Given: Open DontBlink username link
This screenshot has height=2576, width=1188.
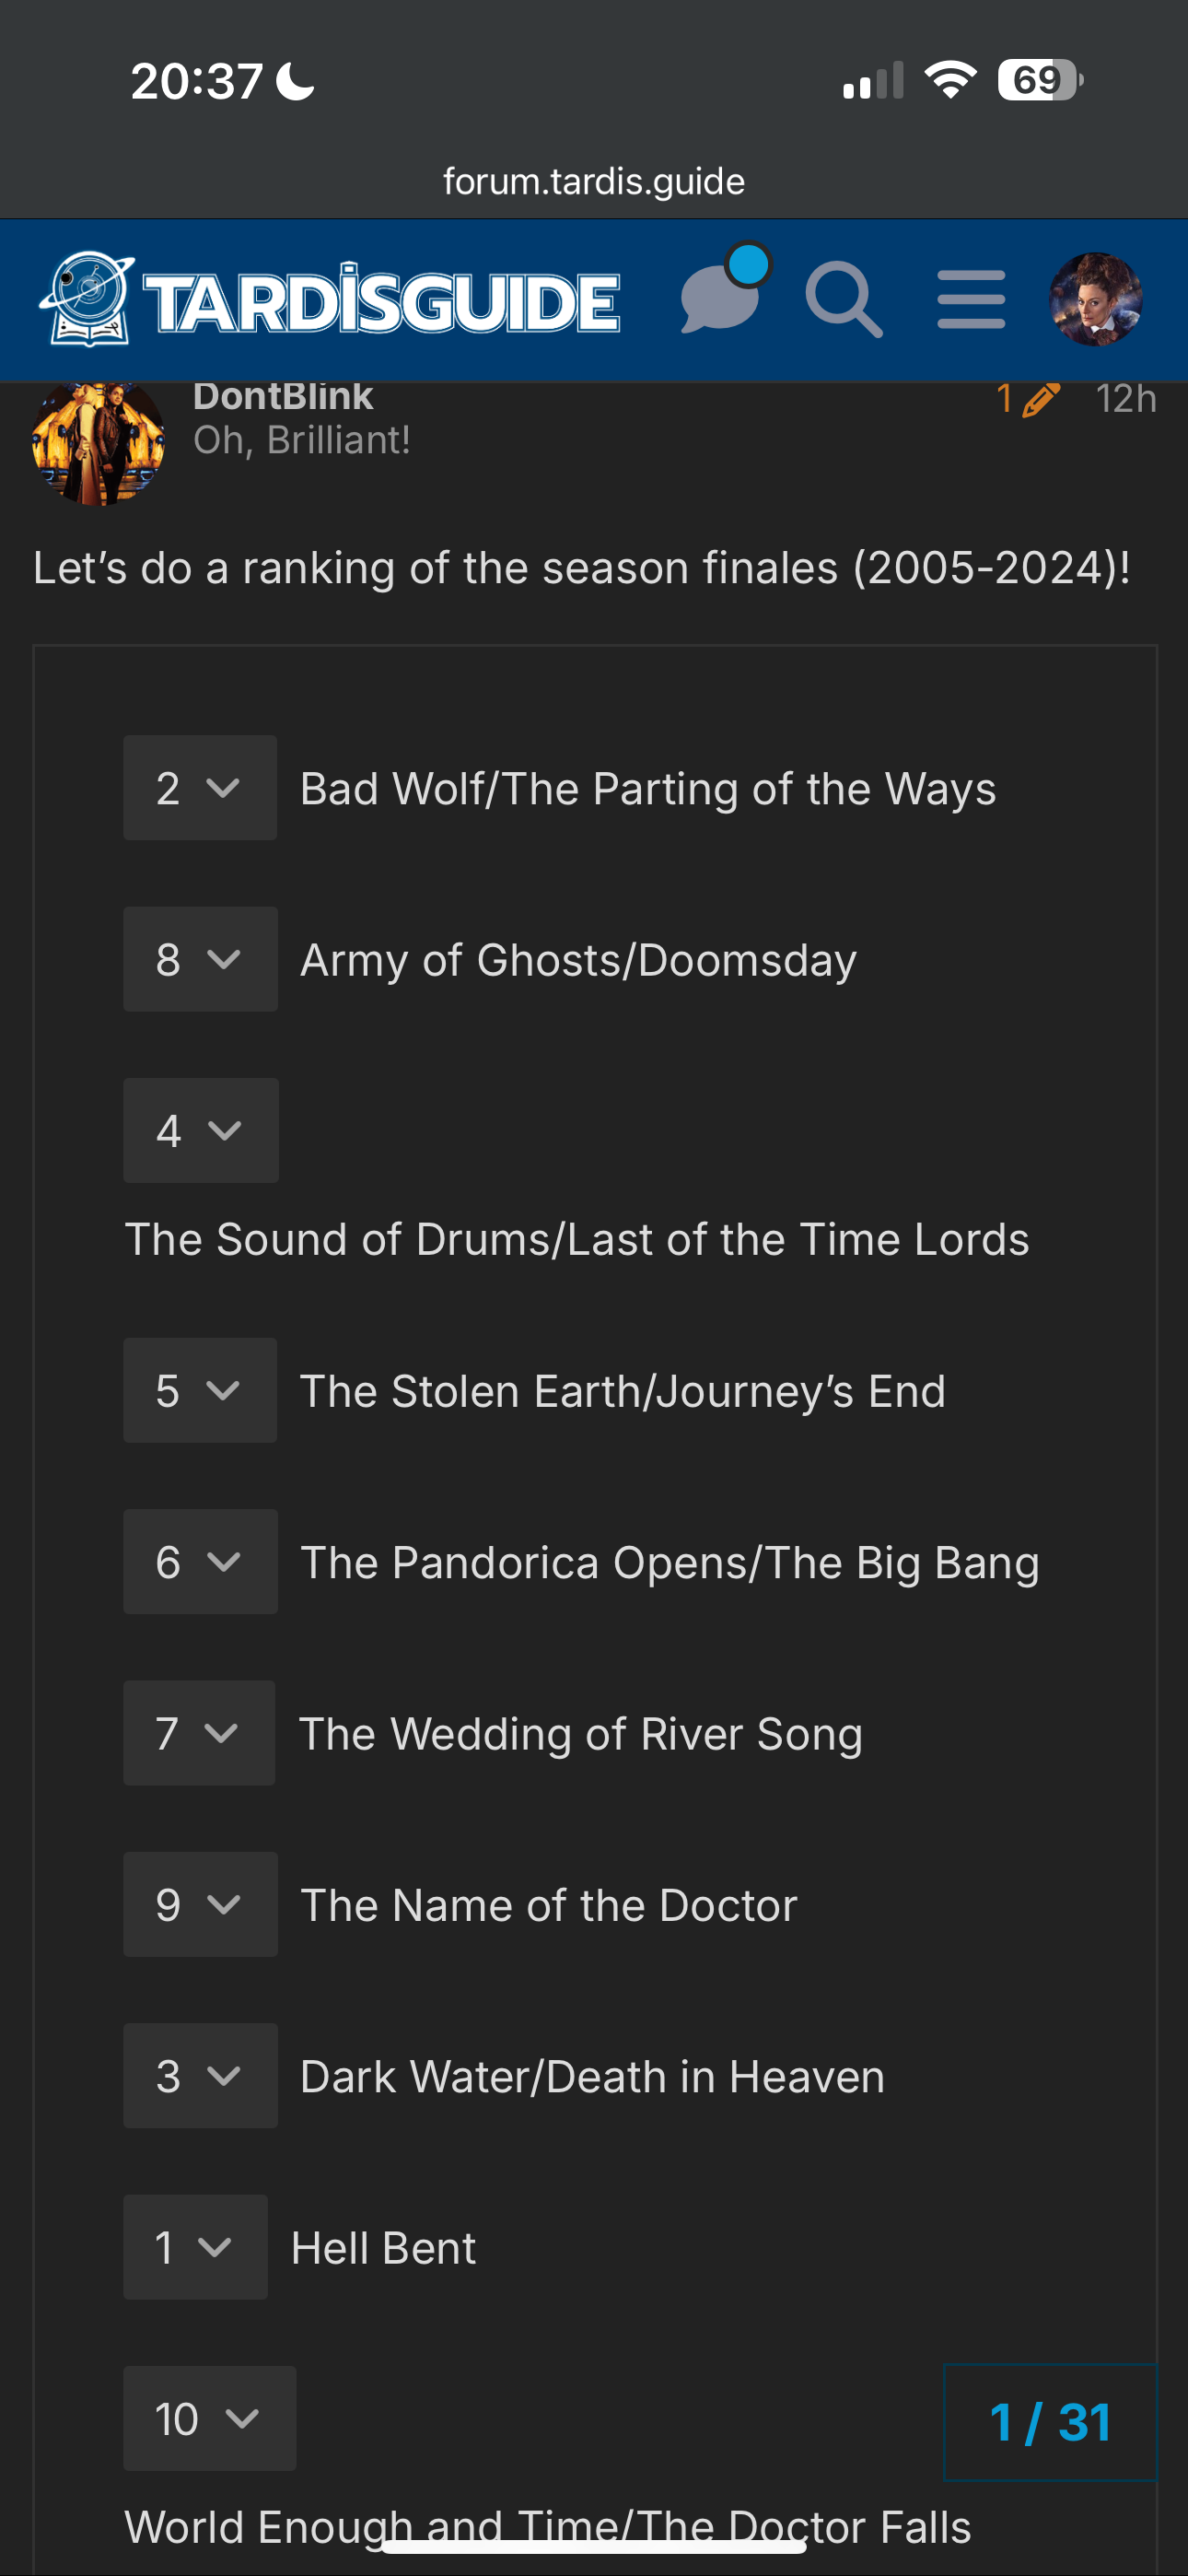Looking at the screenshot, I should [x=283, y=397].
